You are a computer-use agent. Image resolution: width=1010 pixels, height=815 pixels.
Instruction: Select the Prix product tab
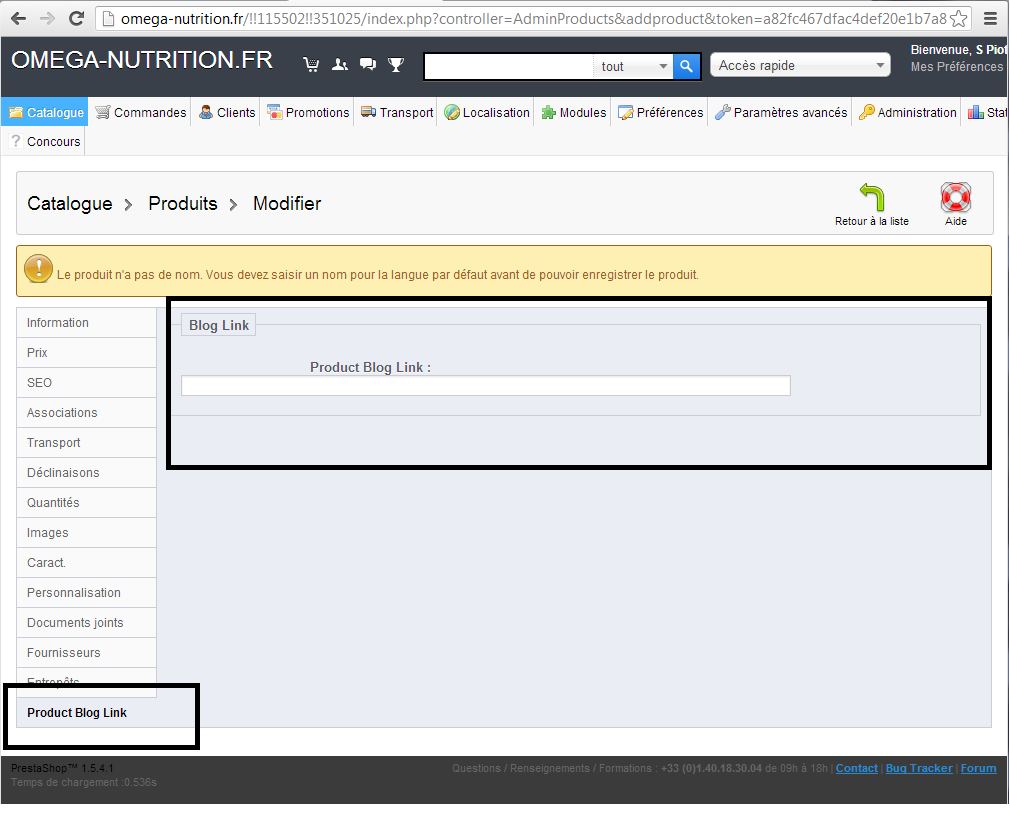[x=86, y=352]
